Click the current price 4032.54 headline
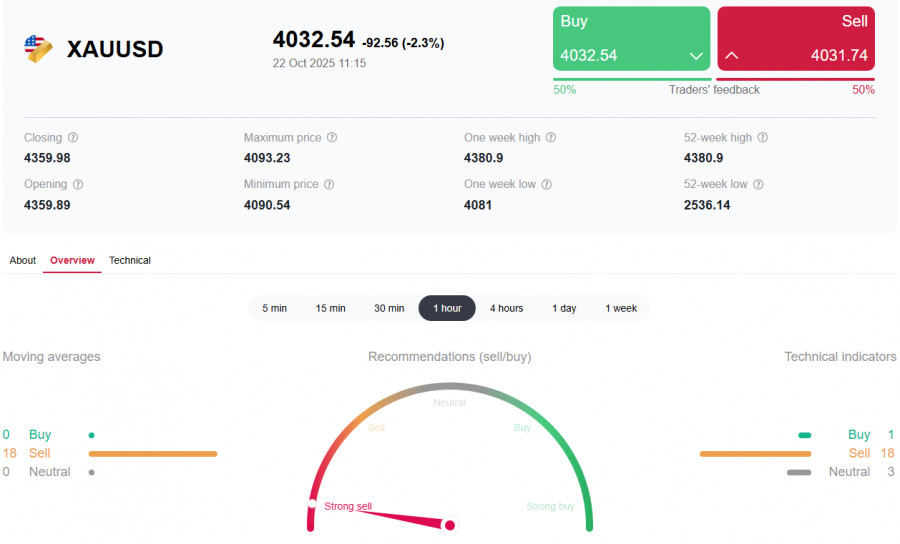Screen dimensions: 900x544 click(x=313, y=40)
